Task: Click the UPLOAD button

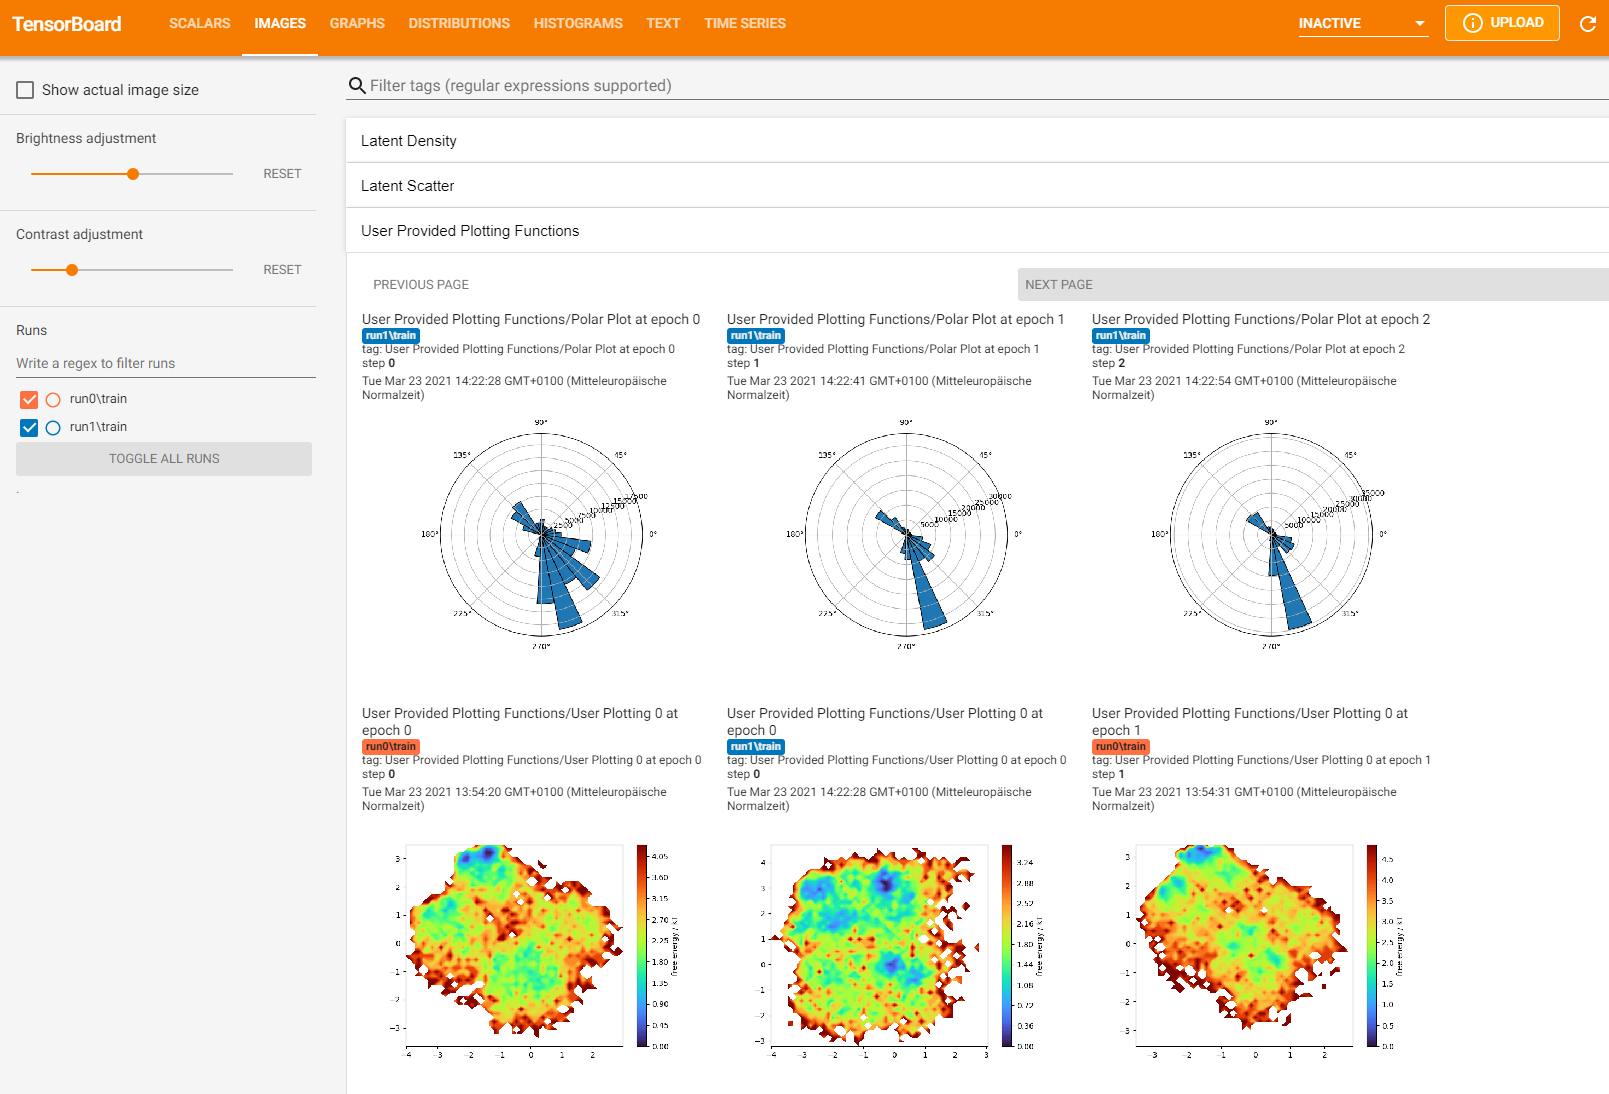Action: point(1502,23)
